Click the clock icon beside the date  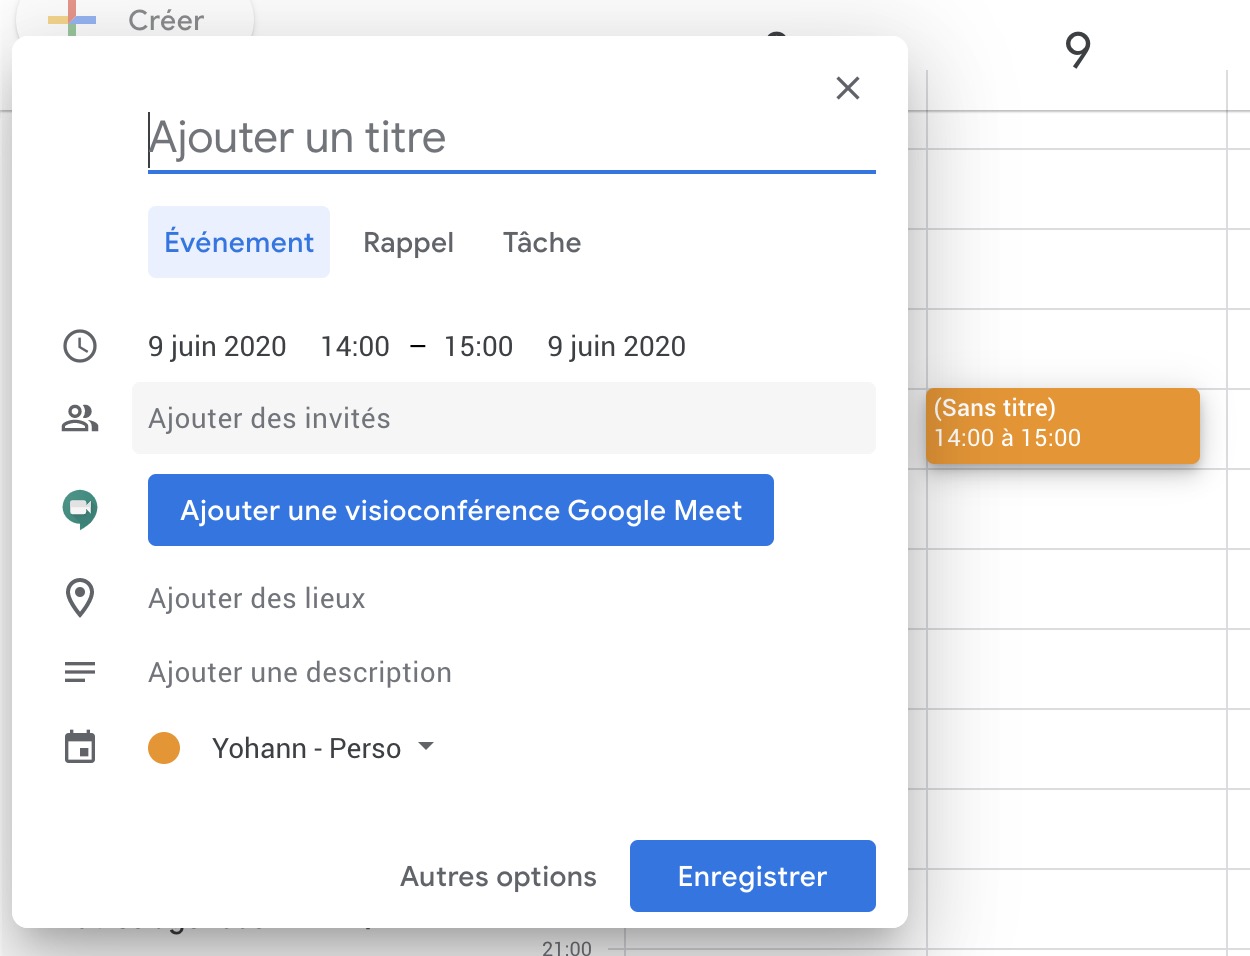[80, 346]
